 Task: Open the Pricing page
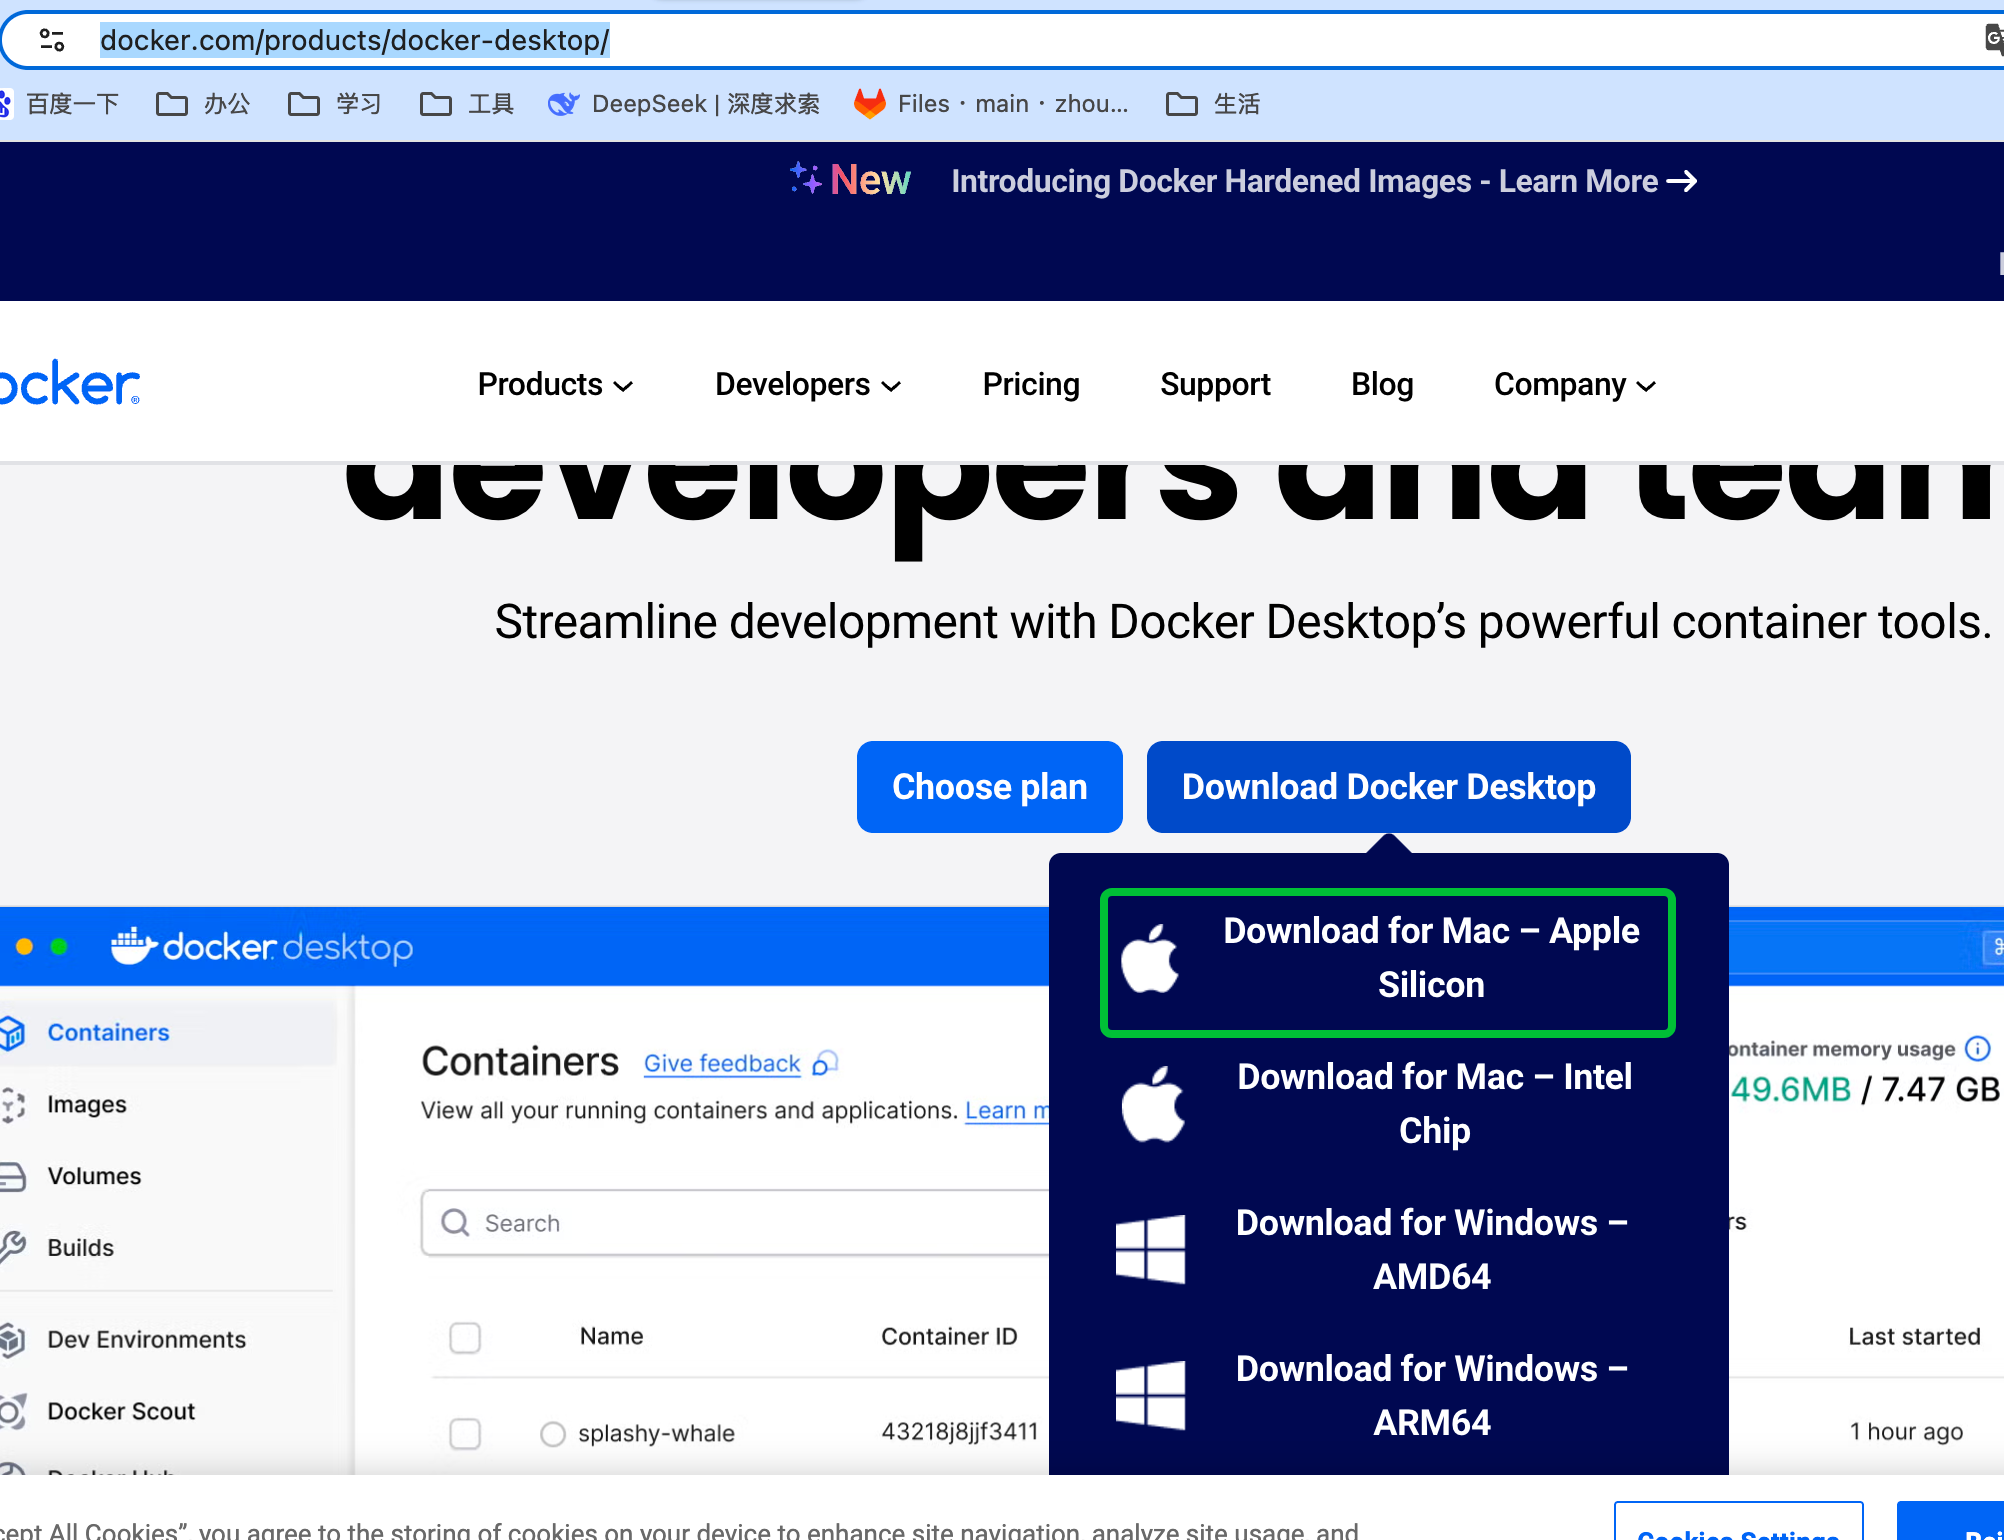coord(1031,385)
